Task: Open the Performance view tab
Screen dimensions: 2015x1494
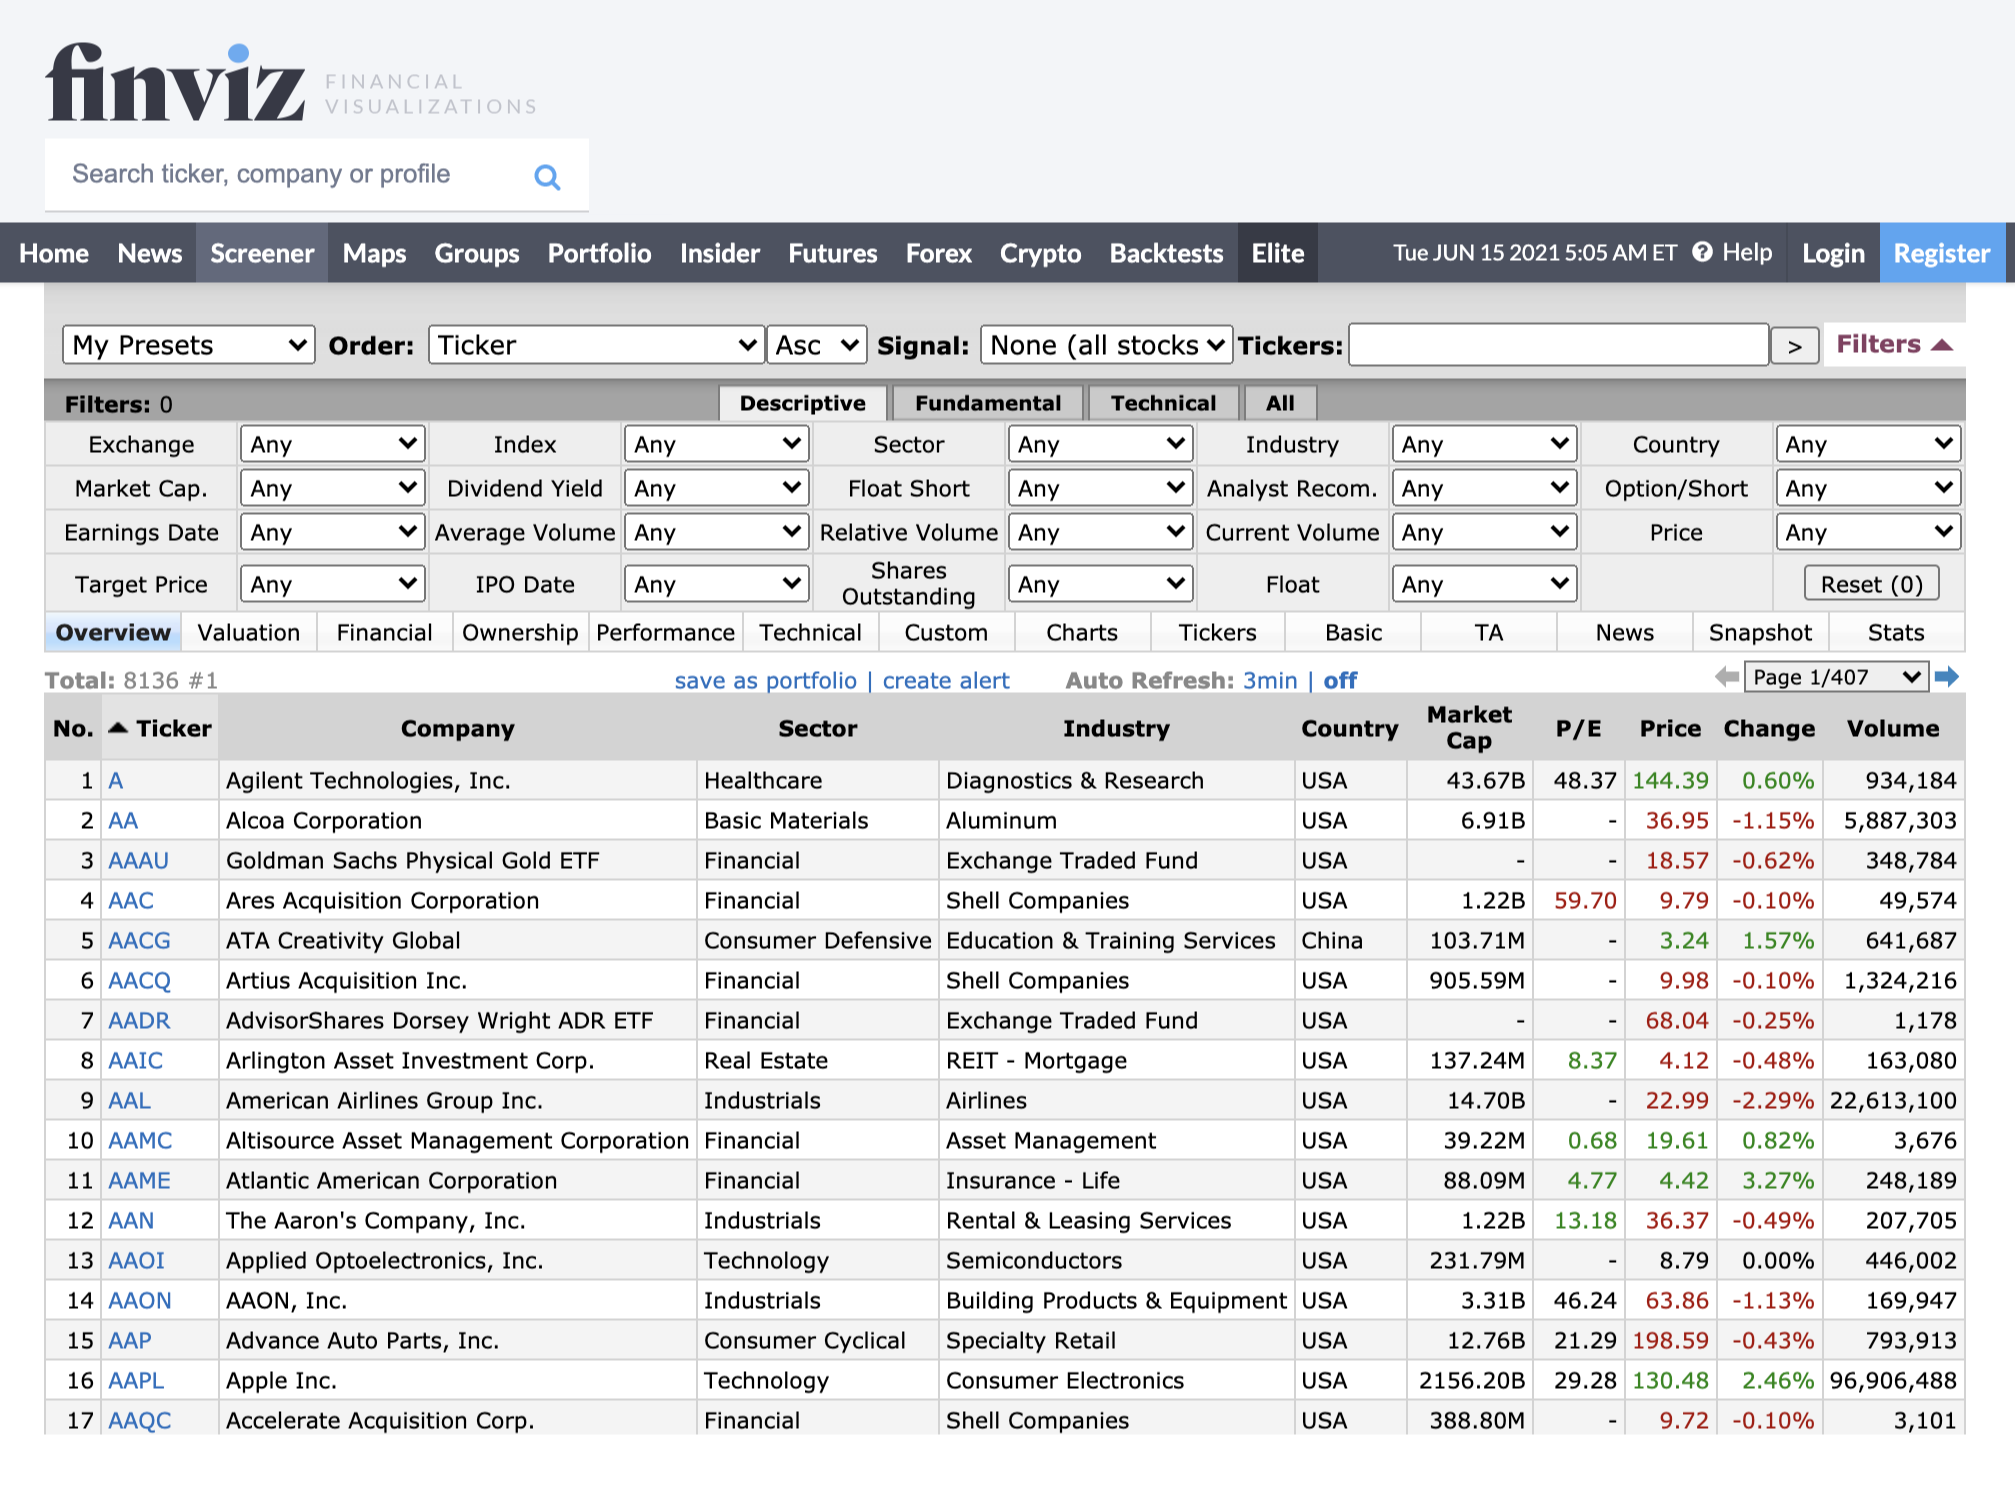Action: coord(666,633)
